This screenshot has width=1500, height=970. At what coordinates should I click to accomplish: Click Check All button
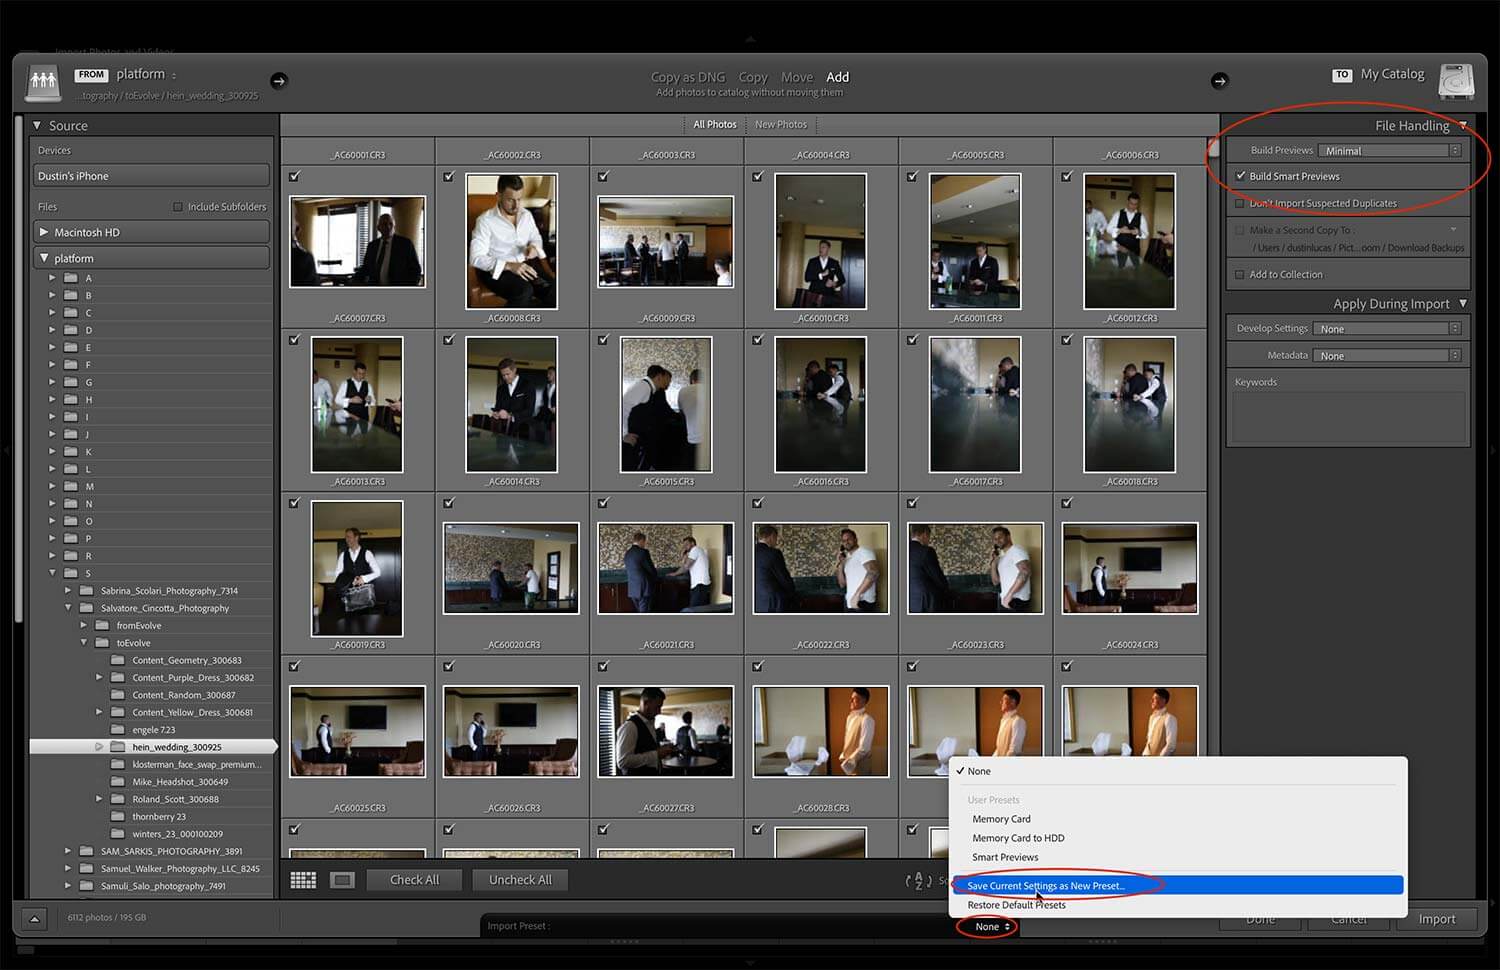(x=414, y=880)
